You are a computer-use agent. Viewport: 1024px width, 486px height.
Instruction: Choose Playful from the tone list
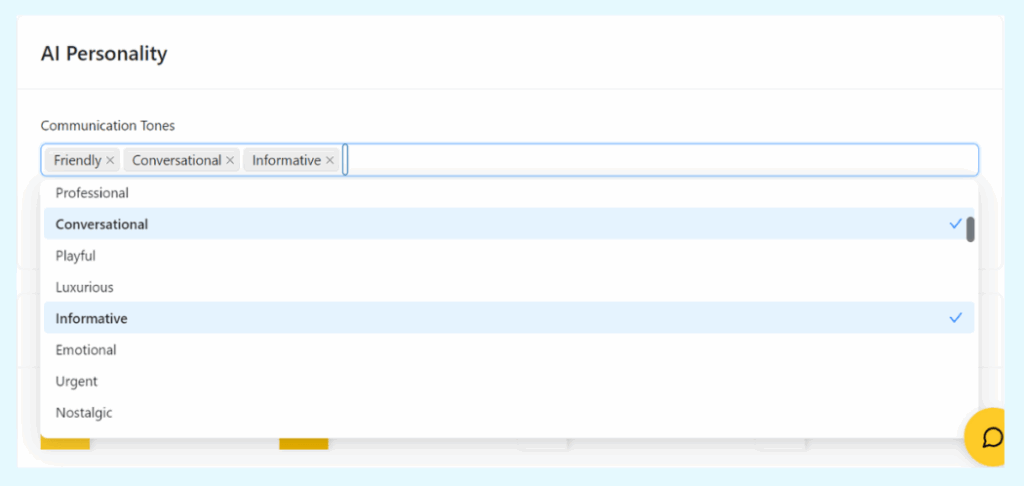pyautogui.click(x=76, y=256)
